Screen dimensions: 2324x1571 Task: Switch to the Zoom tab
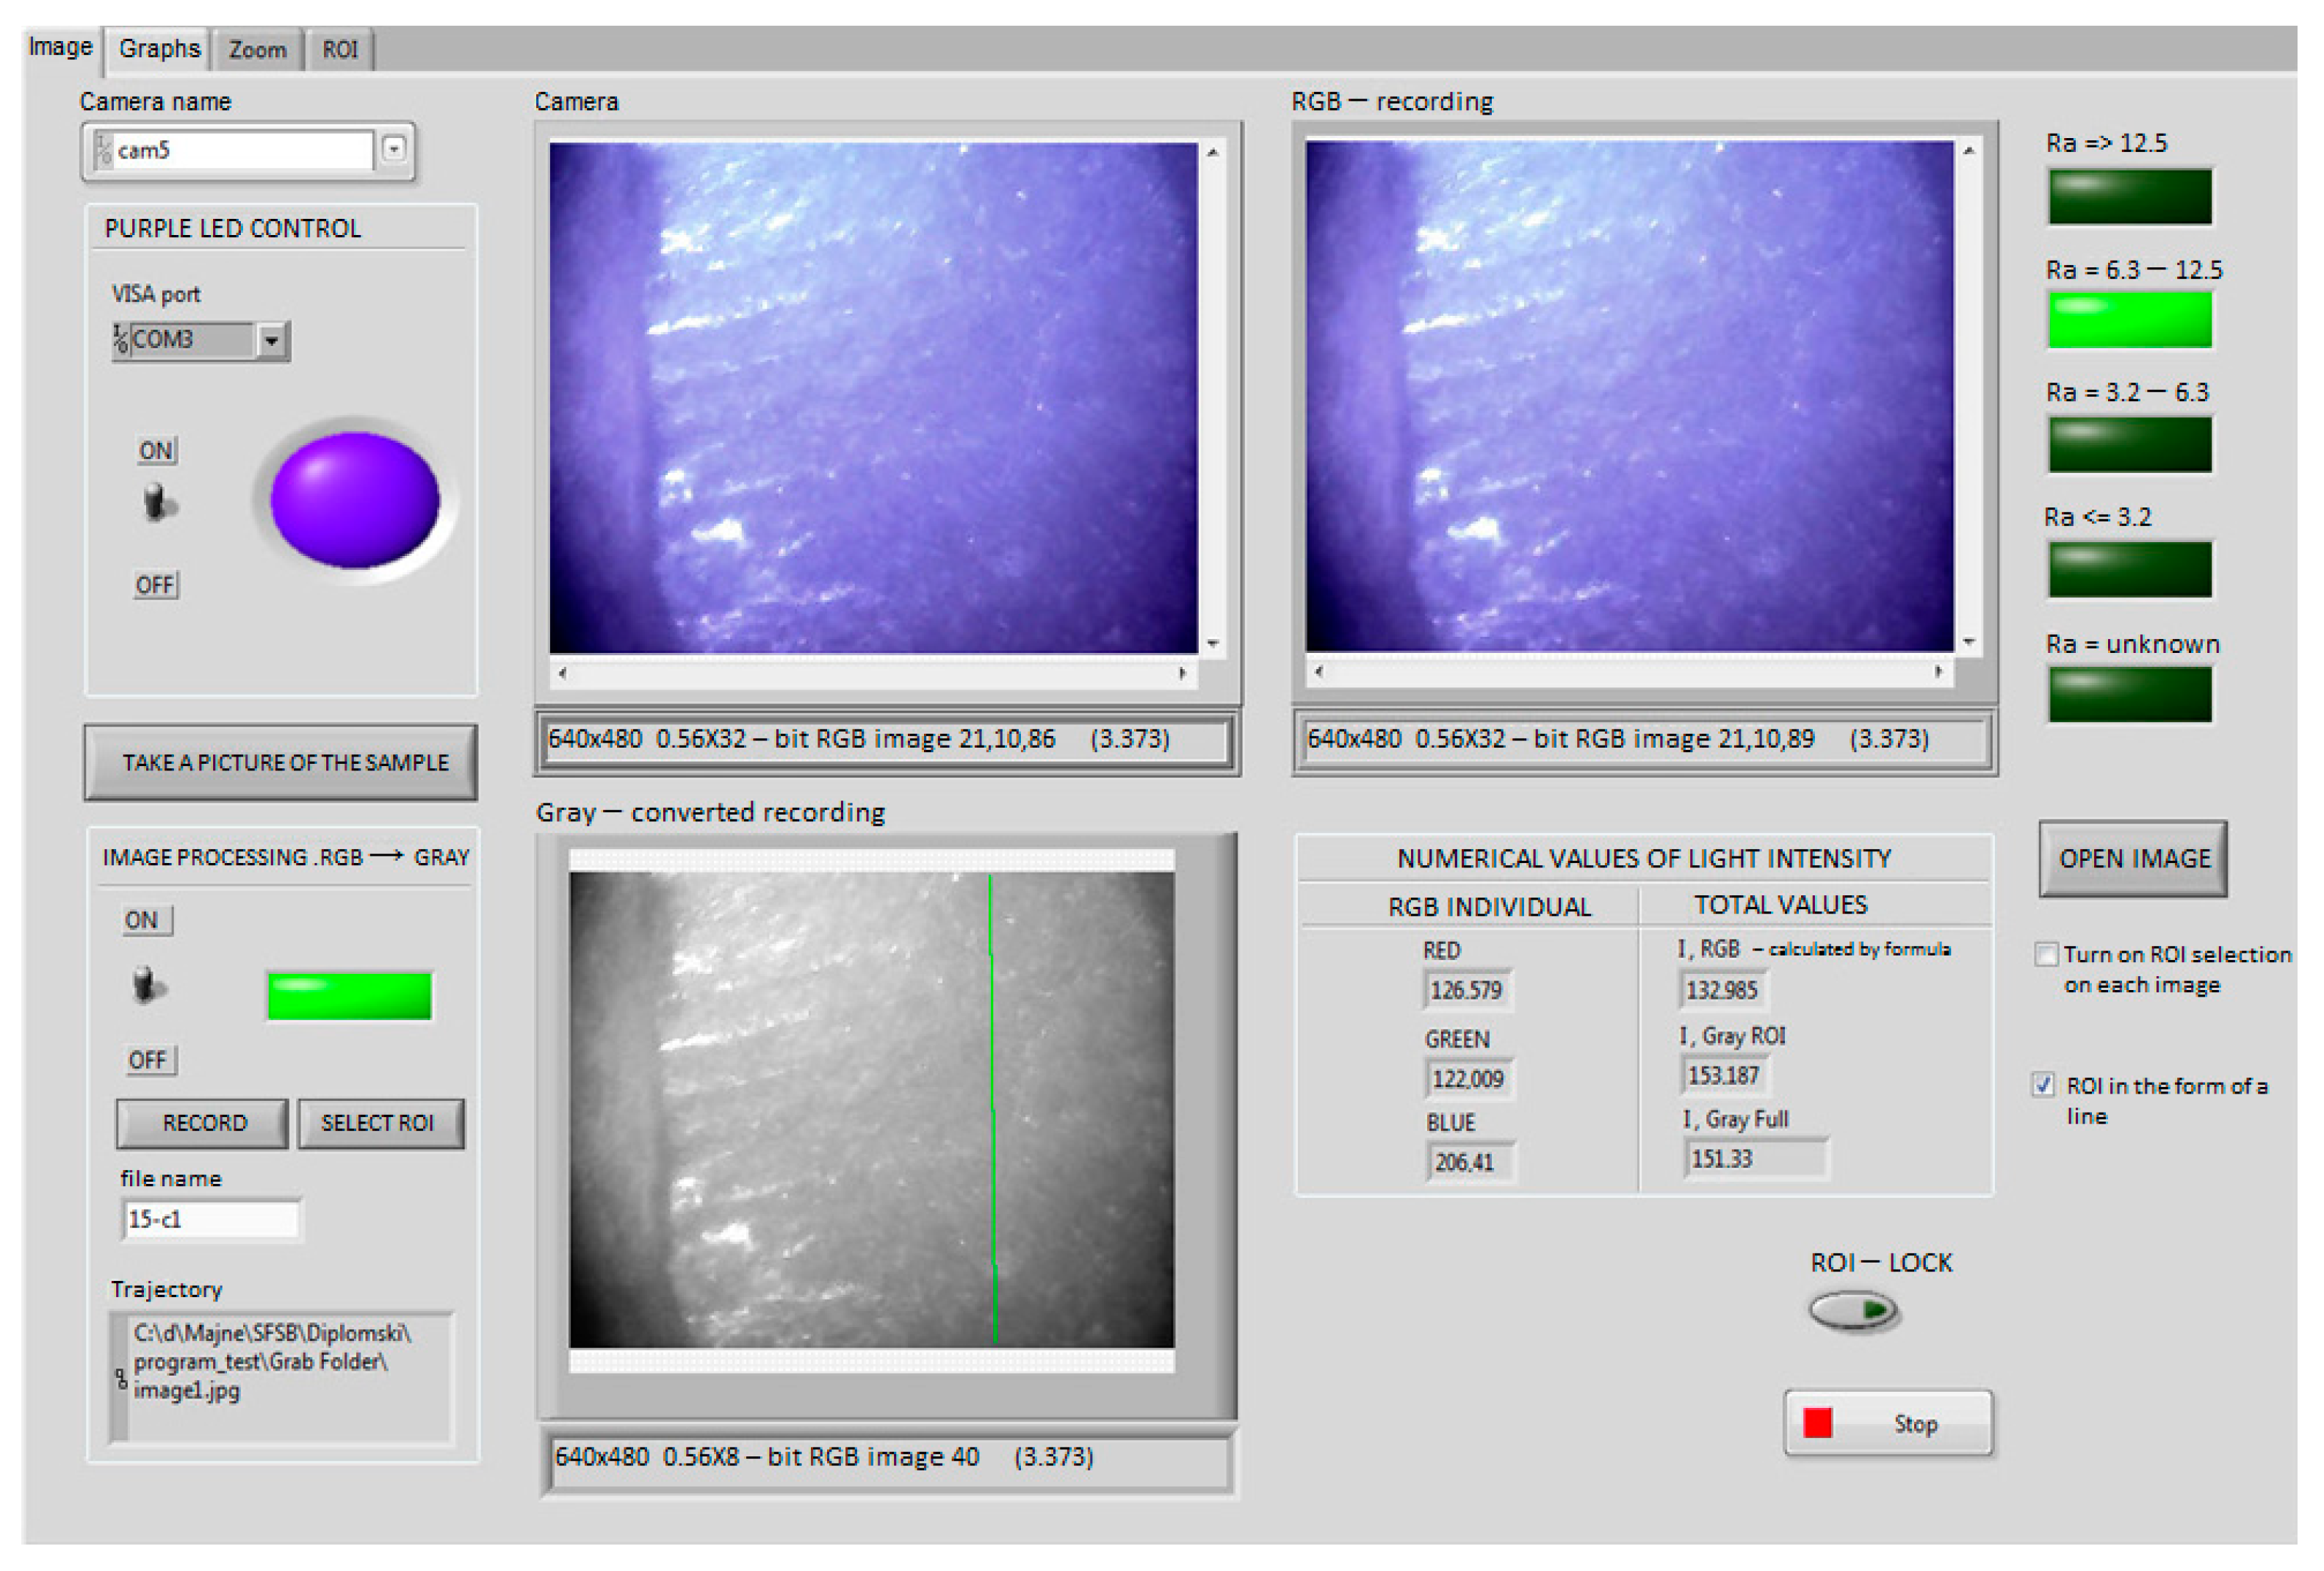[256, 48]
